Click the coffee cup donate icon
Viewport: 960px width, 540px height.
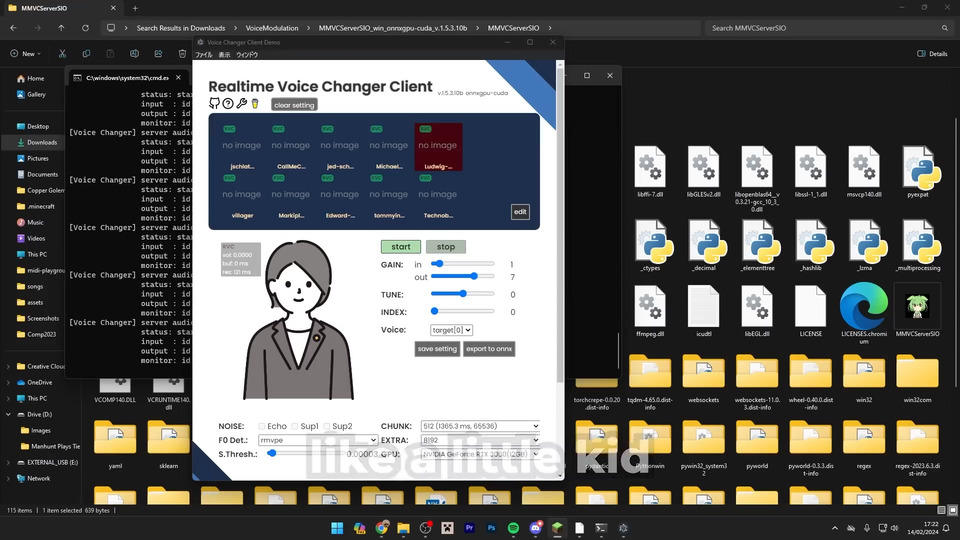pos(255,103)
